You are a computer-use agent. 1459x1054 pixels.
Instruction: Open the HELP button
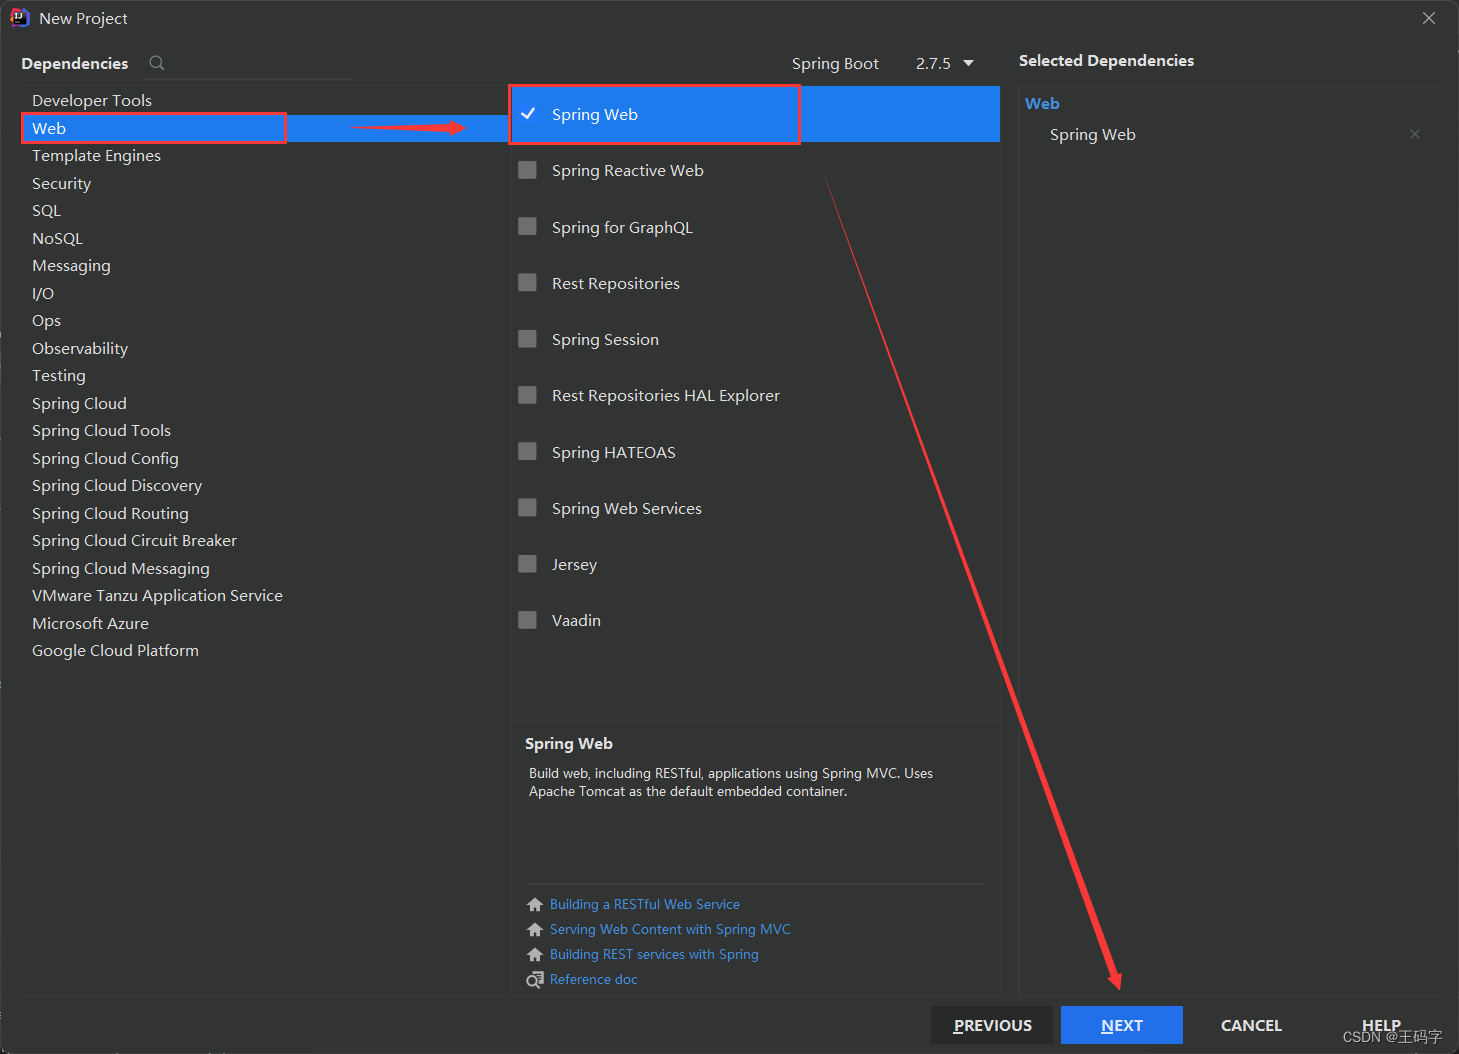tap(1381, 1025)
